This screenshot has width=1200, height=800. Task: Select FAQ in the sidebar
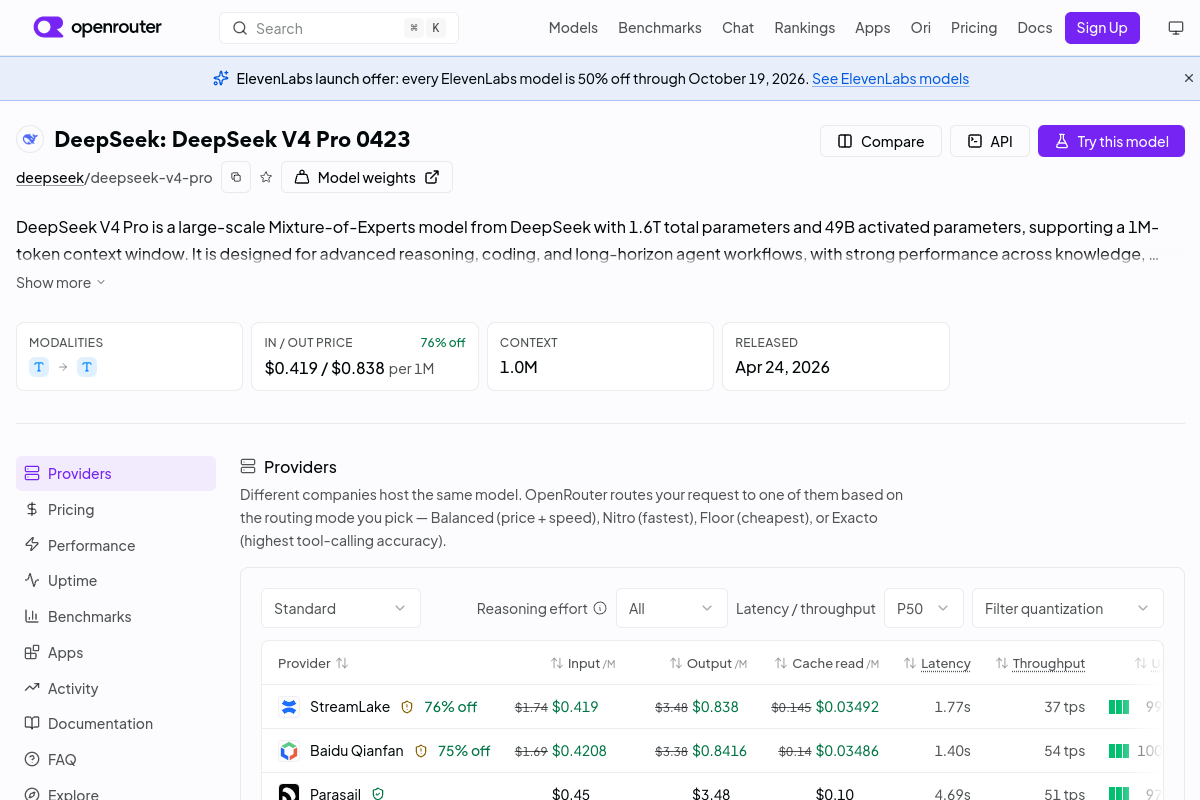(x=116, y=759)
